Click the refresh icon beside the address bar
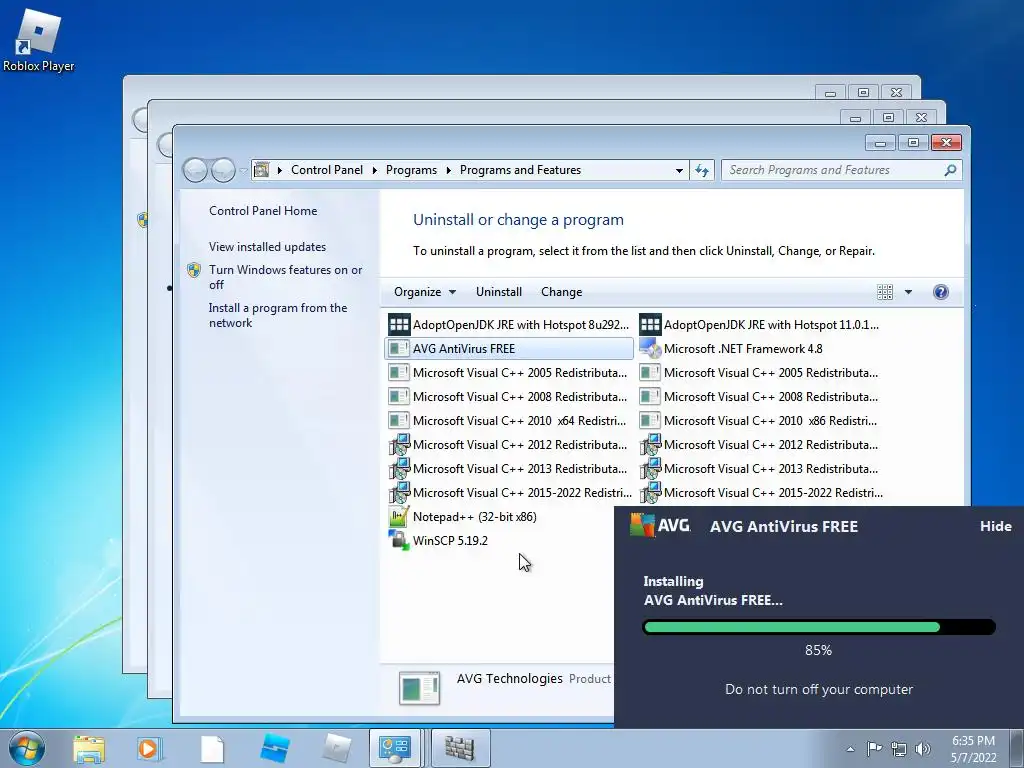Viewport: 1024px width, 768px height. click(x=702, y=170)
